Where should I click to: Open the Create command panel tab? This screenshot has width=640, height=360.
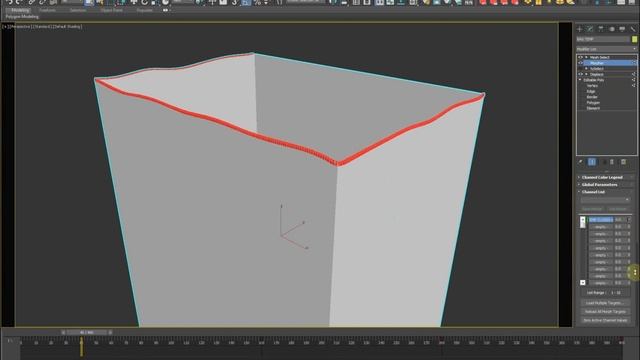coord(579,29)
